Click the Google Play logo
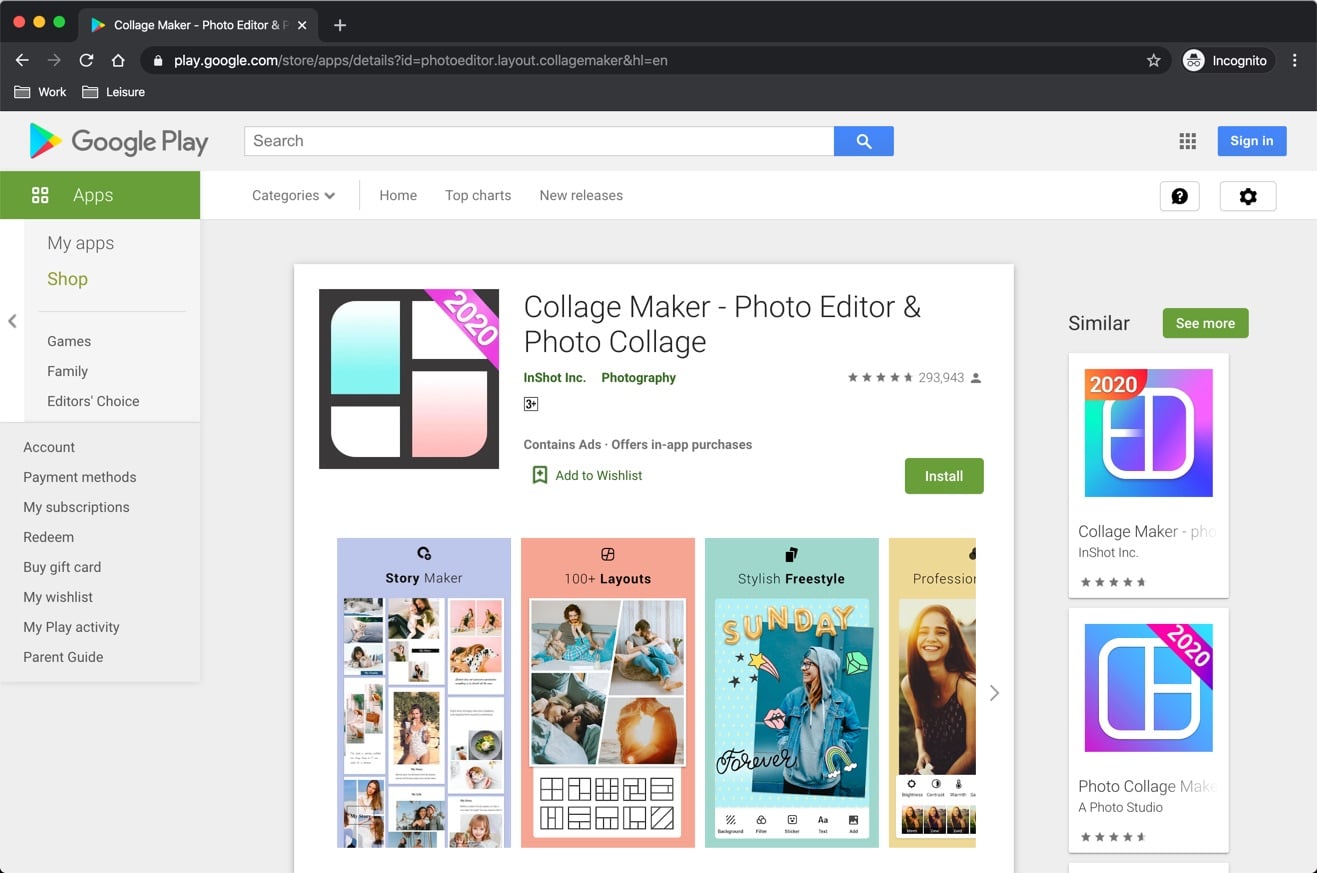 118,141
